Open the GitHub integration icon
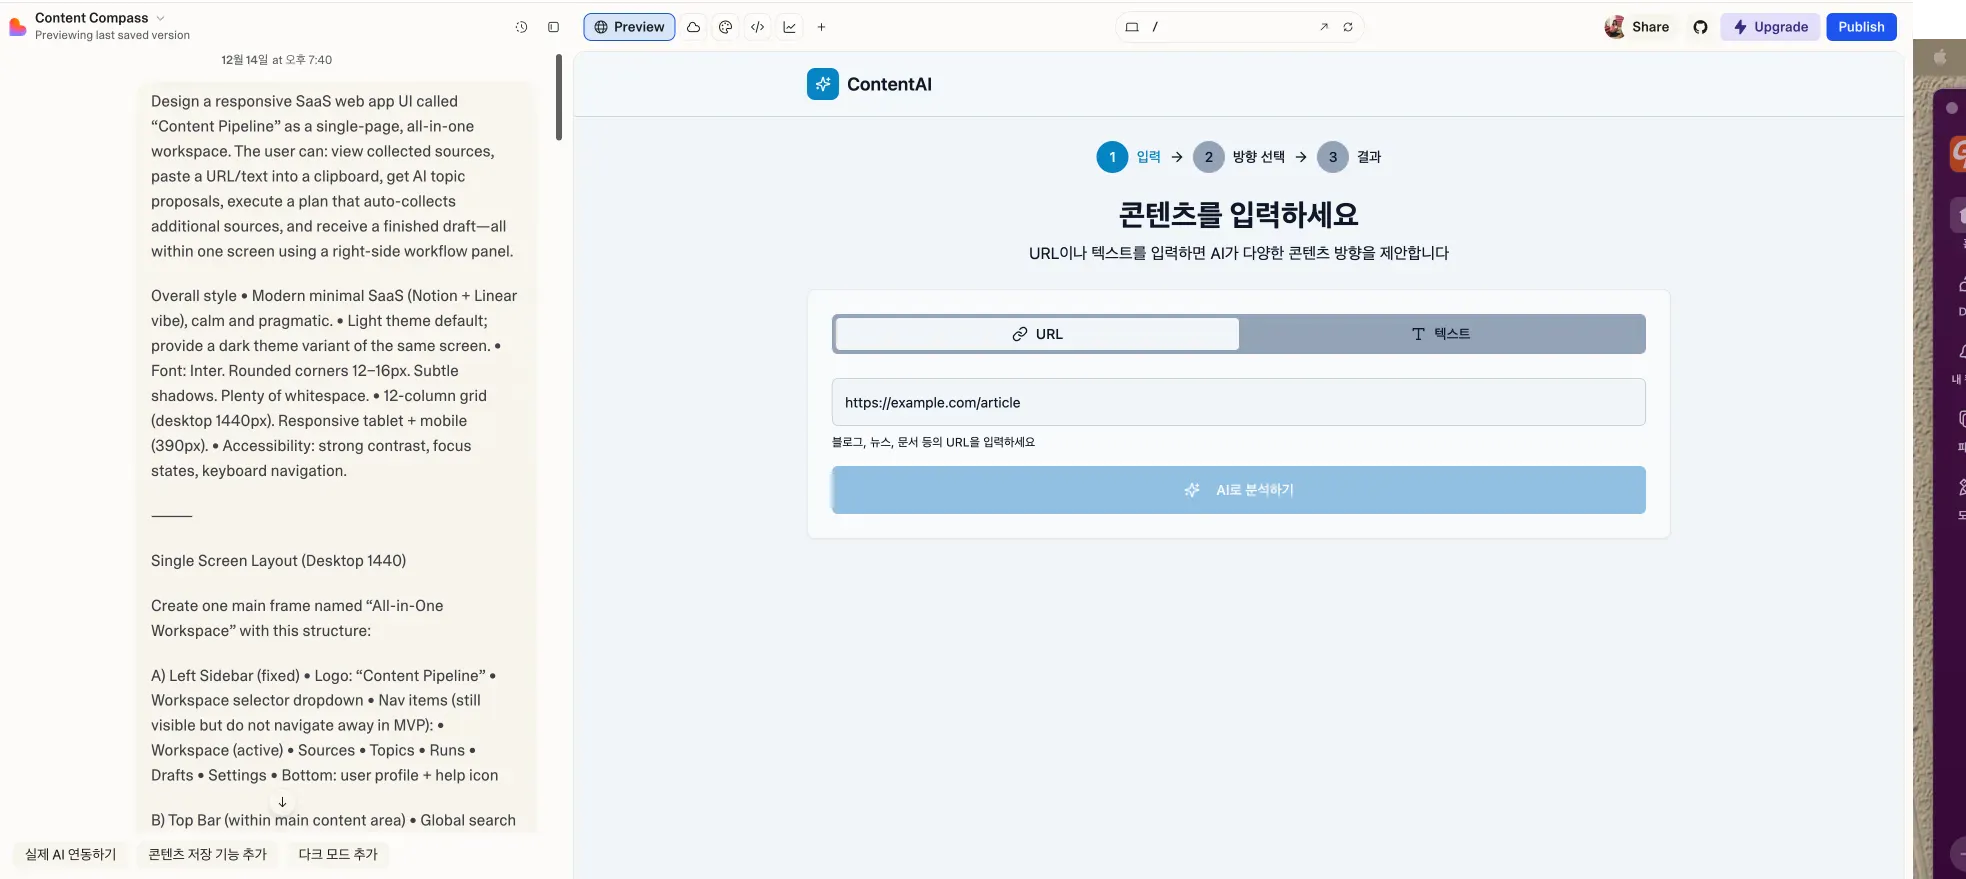 click(x=1700, y=27)
